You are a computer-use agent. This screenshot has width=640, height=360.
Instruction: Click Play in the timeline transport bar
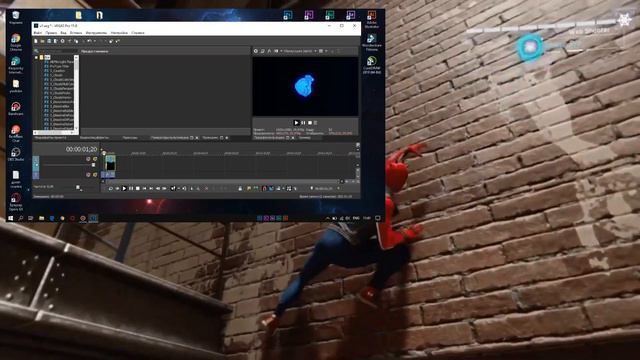tap(124, 188)
